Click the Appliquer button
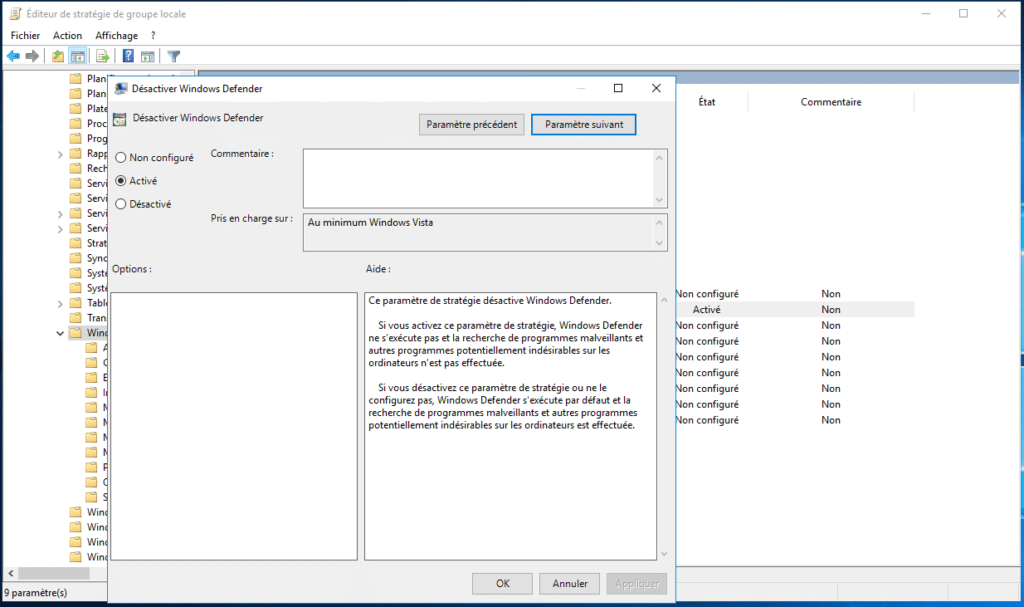 (637, 583)
